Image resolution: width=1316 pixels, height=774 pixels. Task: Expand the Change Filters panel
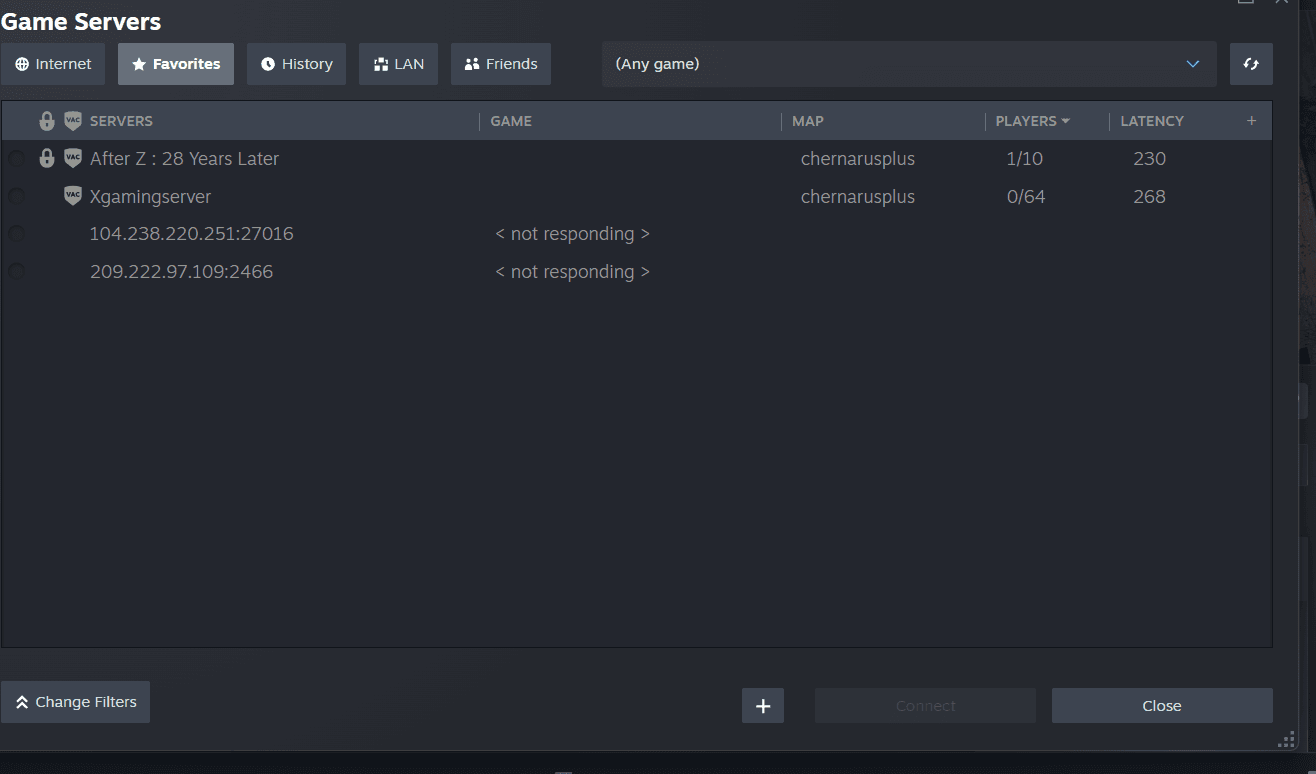tap(75, 702)
